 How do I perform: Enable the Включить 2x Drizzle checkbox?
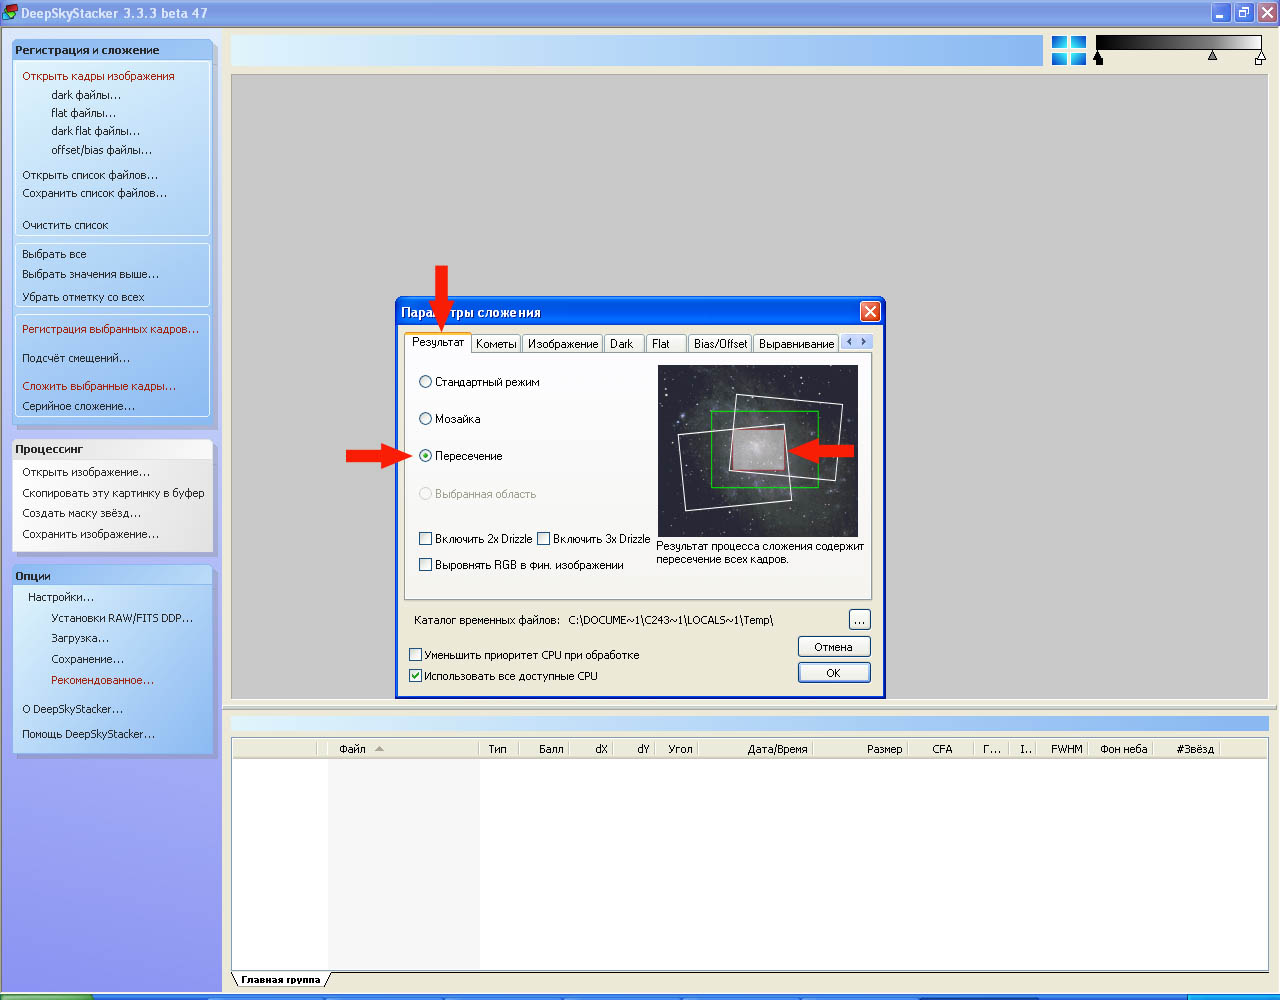(x=426, y=539)
